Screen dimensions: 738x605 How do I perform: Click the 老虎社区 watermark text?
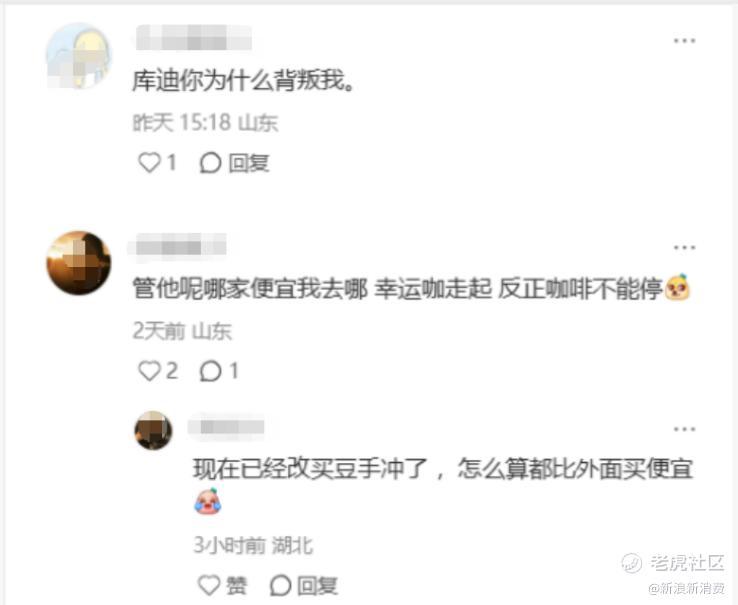click(687, 563)
